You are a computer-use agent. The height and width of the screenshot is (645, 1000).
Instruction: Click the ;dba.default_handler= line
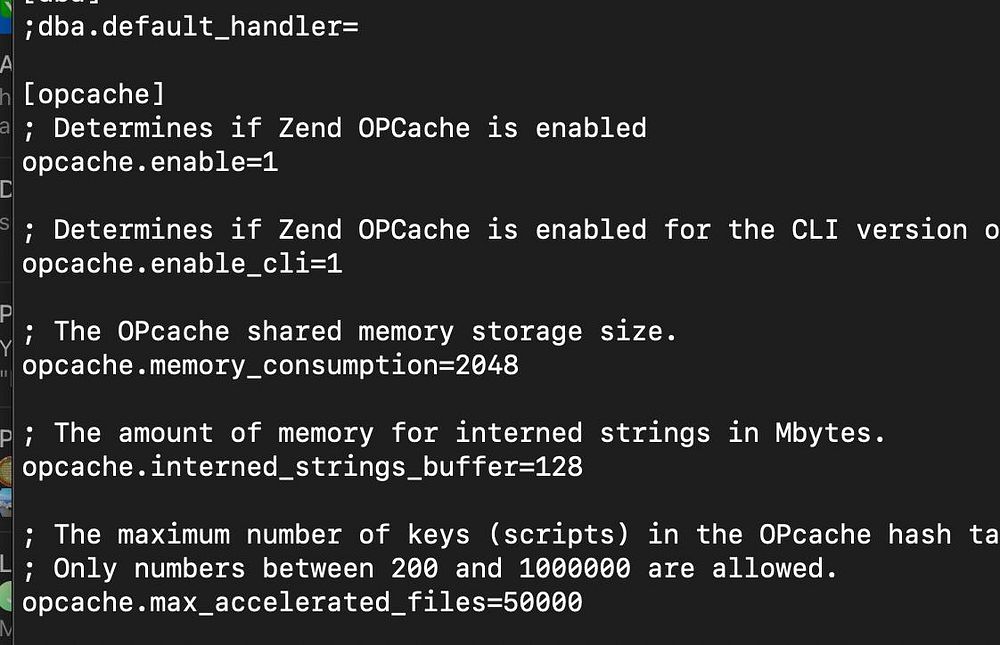[191, 27]
